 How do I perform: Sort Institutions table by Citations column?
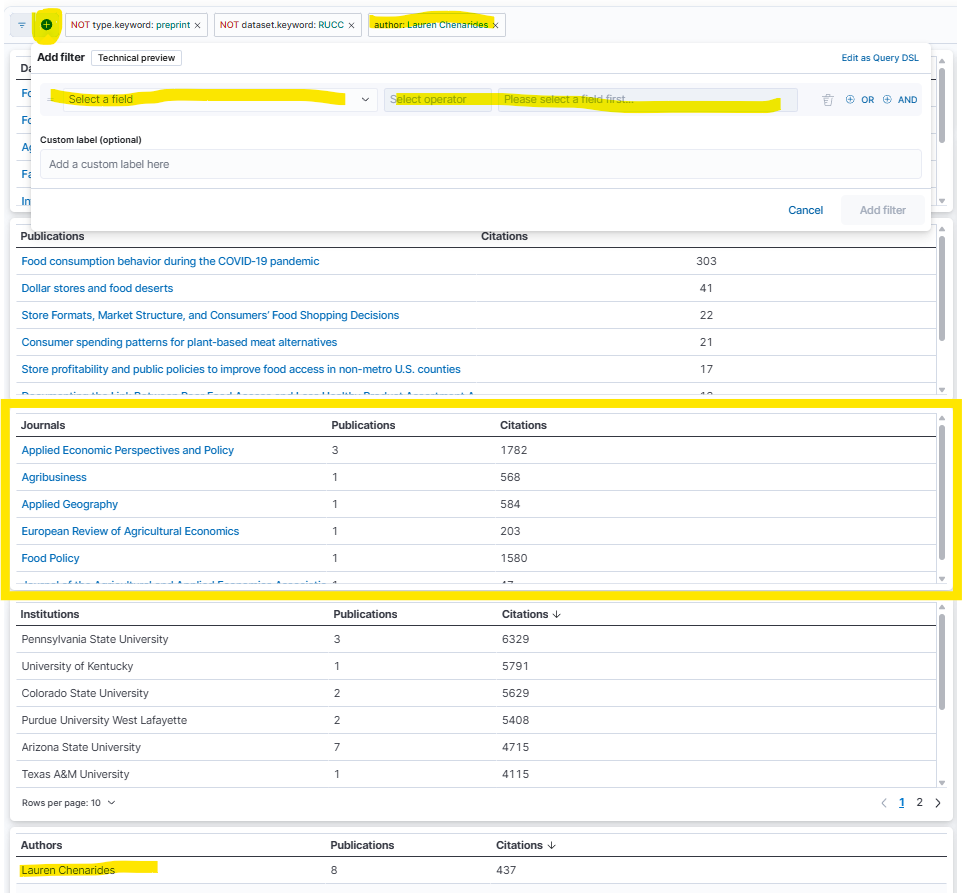[530, 614]
